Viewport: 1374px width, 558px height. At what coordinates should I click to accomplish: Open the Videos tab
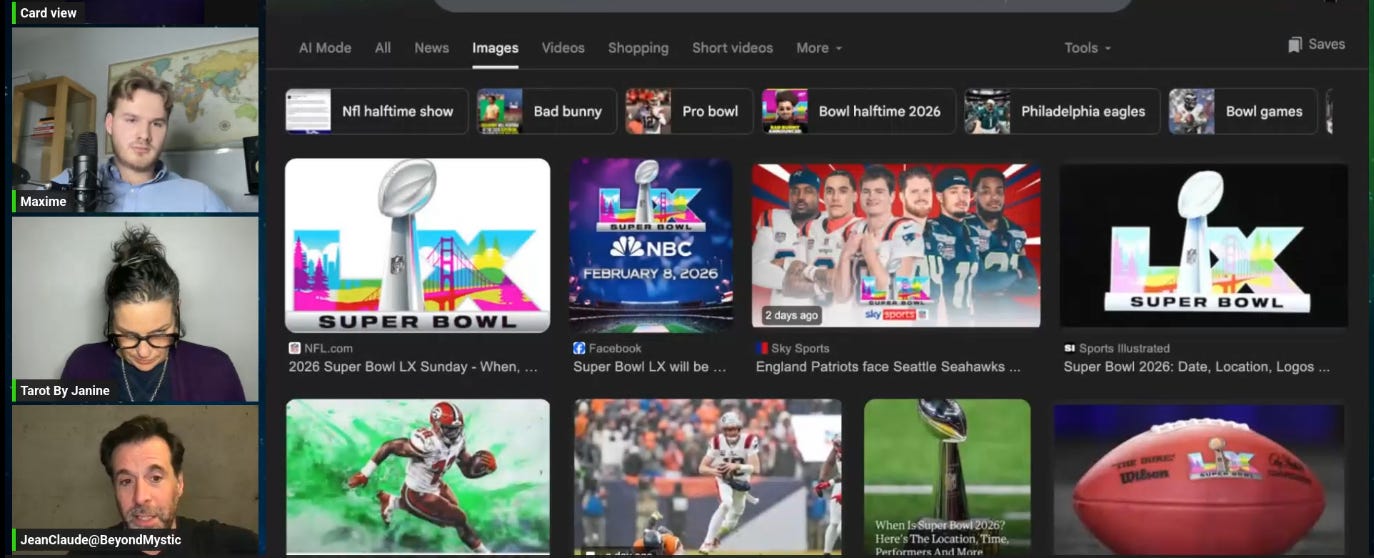point(563,47)
